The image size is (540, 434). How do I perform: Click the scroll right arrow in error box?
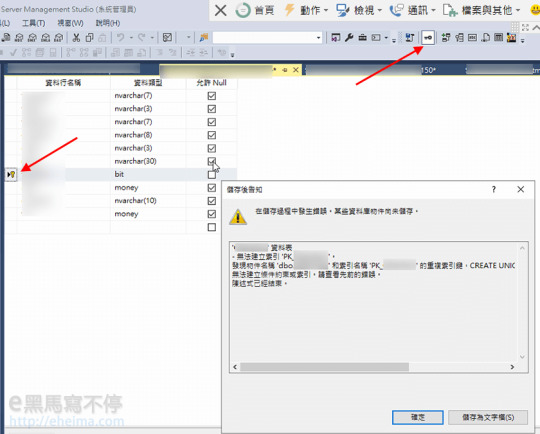point(512,367)
